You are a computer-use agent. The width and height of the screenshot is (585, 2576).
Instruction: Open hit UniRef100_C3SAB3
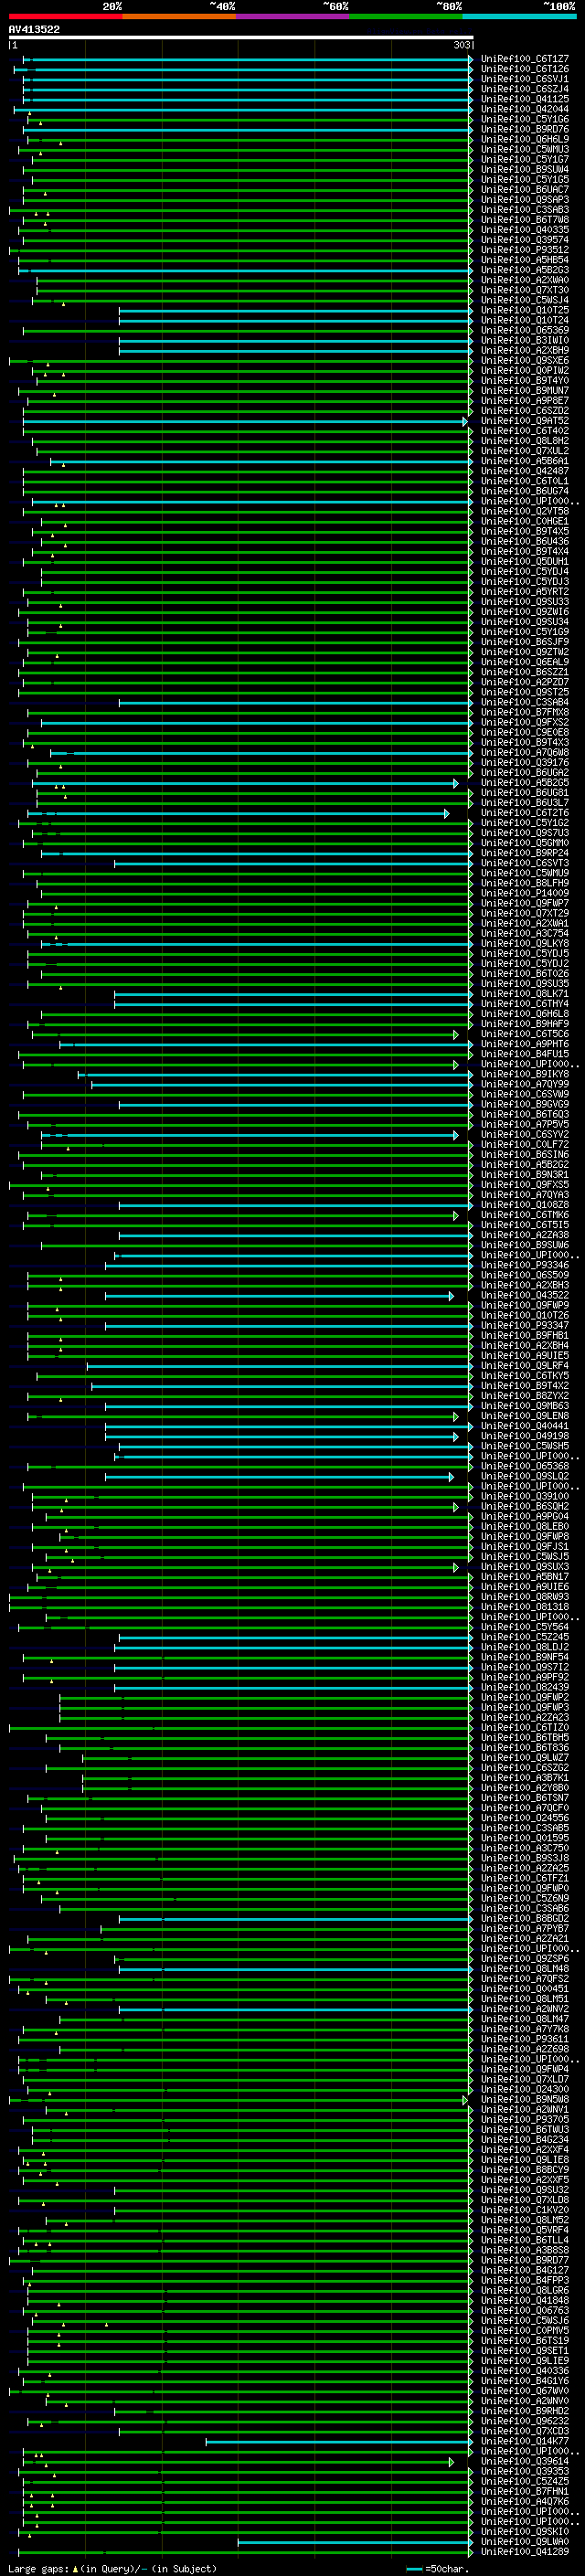(525, 210)
